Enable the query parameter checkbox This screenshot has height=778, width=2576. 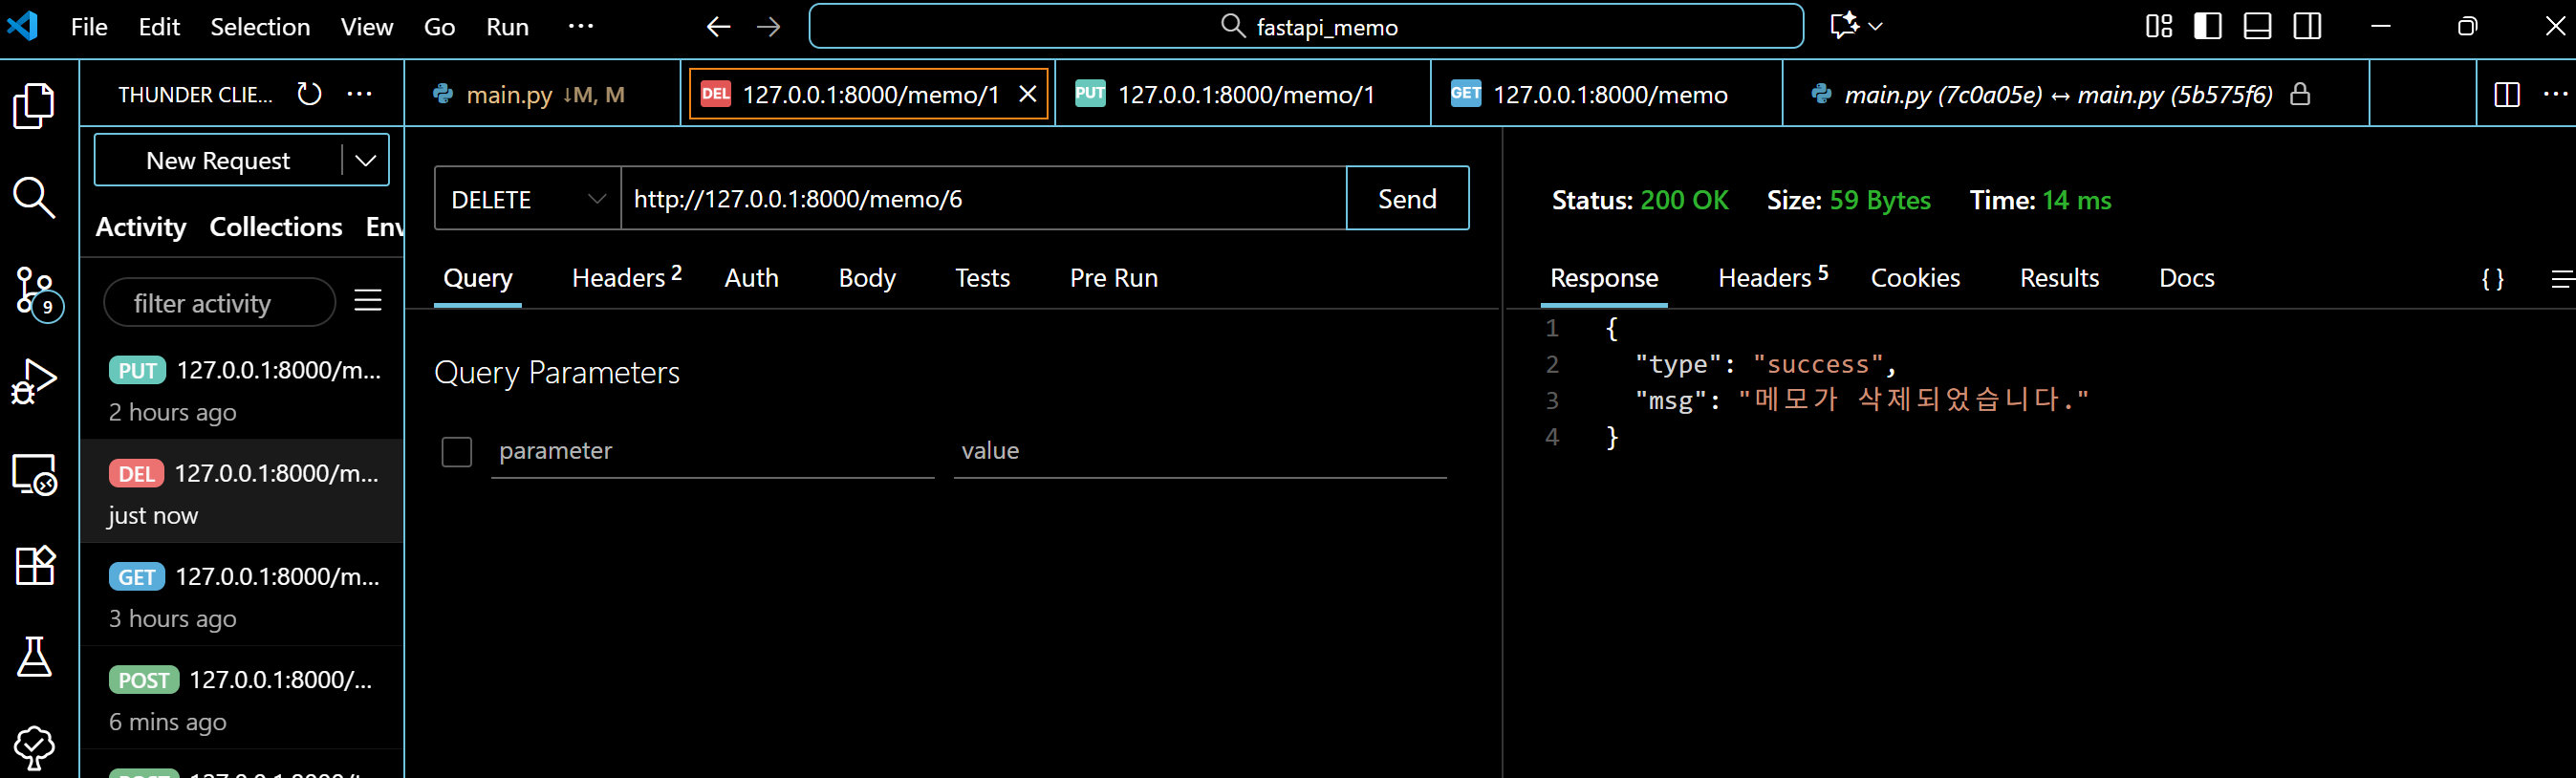pyautogui.click(x=457, y=452)
